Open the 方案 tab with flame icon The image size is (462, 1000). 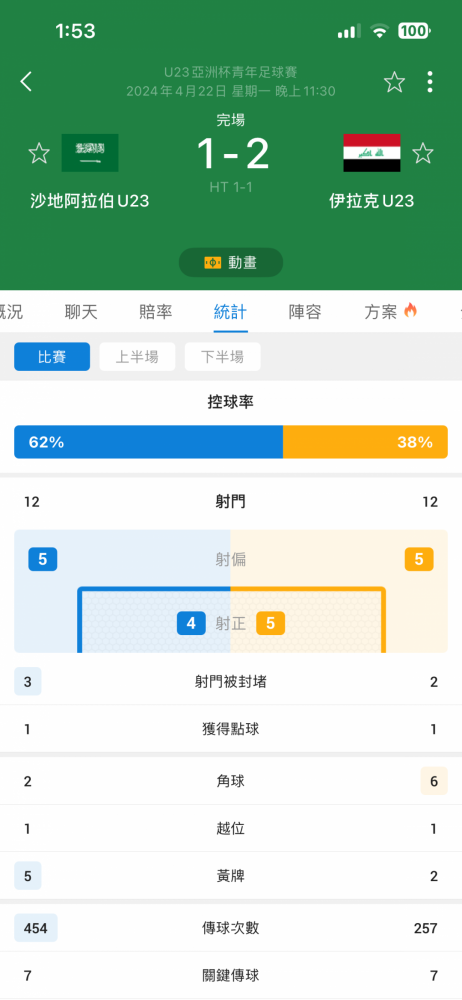[x=391, y=312]
